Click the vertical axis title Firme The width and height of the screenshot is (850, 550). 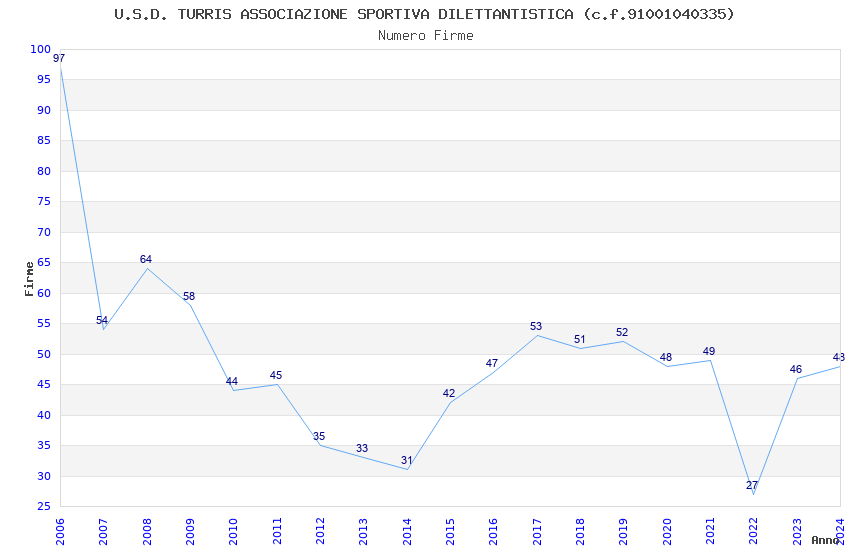[x=29, y=279]
